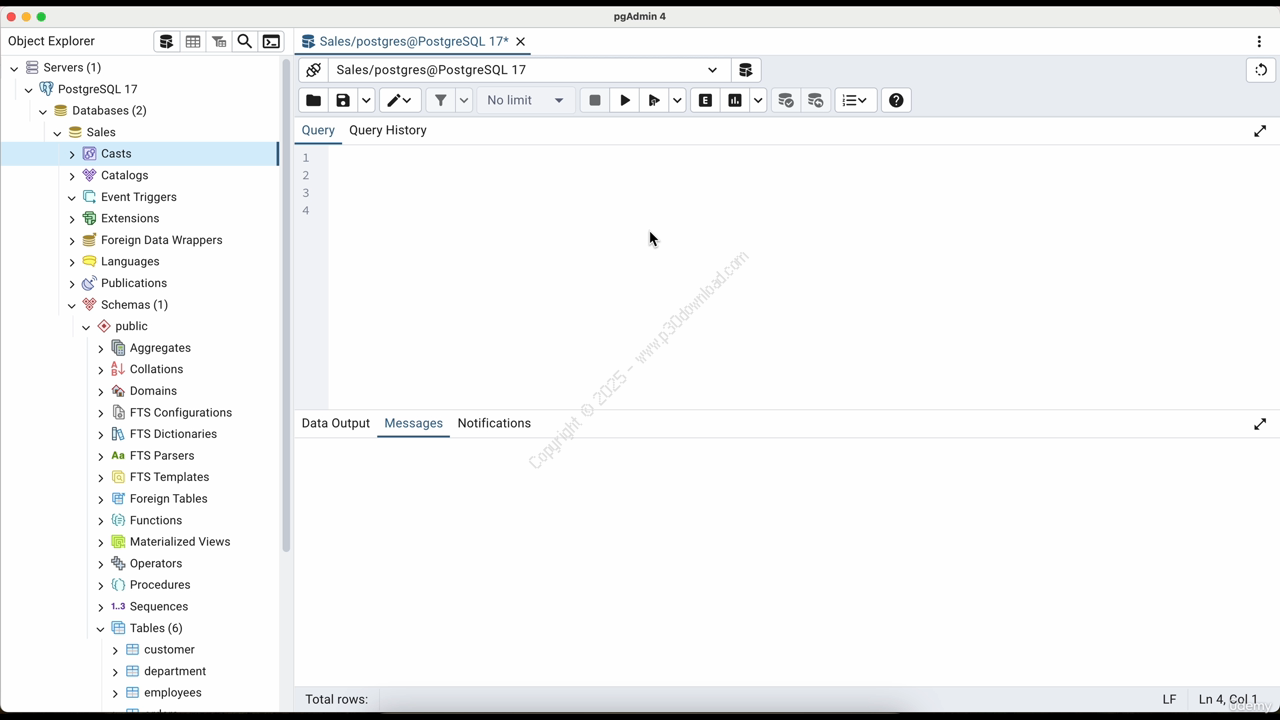Collapse the Schemas (1) node
1280x720 pixels.
click(x=72, y=305)
